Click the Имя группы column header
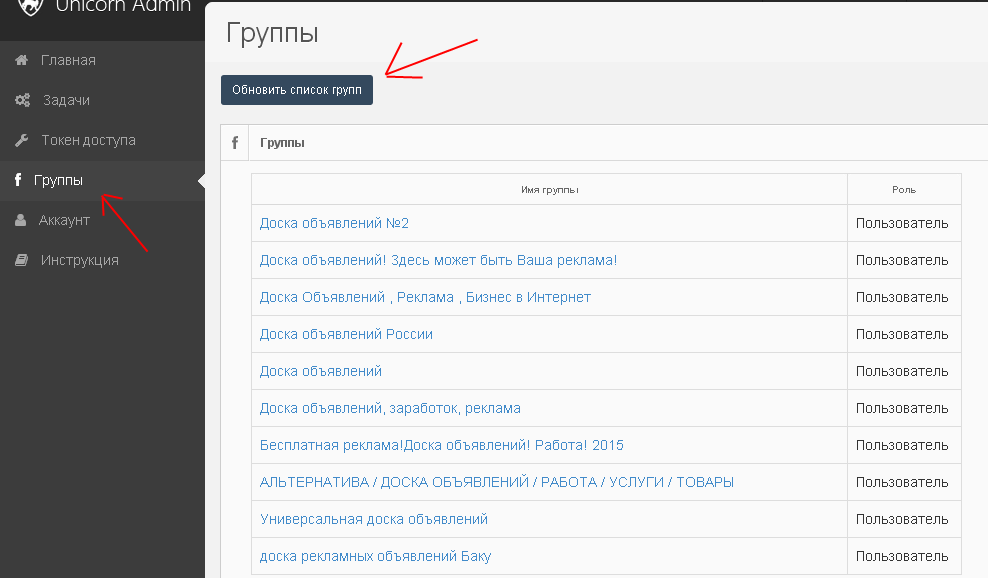This screenshot has width=988, height=578. tap(549, 189)
